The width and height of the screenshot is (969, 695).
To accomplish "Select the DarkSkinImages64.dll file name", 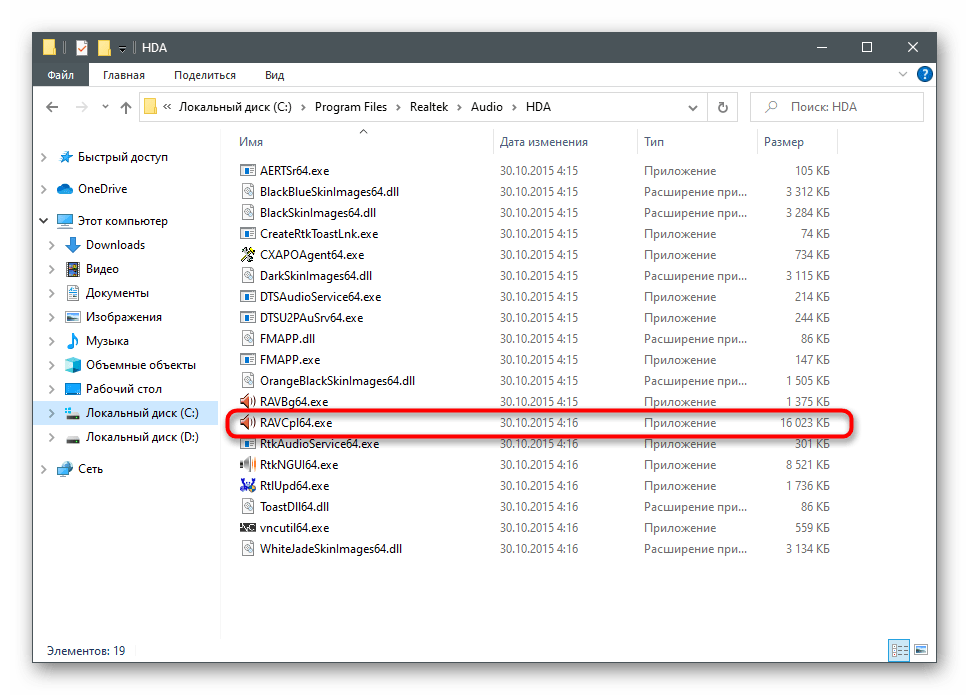I will [316, 276].
